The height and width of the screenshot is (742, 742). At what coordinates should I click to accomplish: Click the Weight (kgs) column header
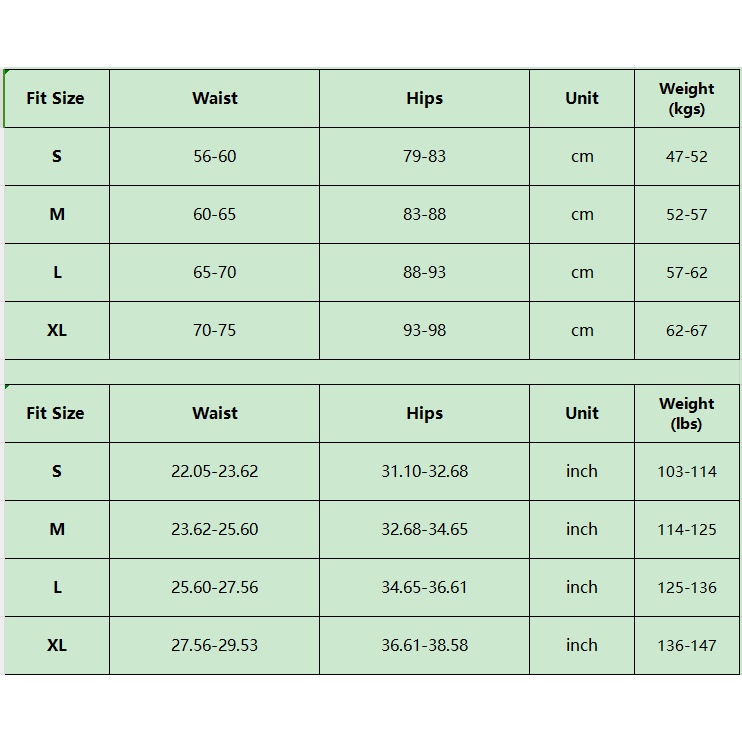coord(687,98)
